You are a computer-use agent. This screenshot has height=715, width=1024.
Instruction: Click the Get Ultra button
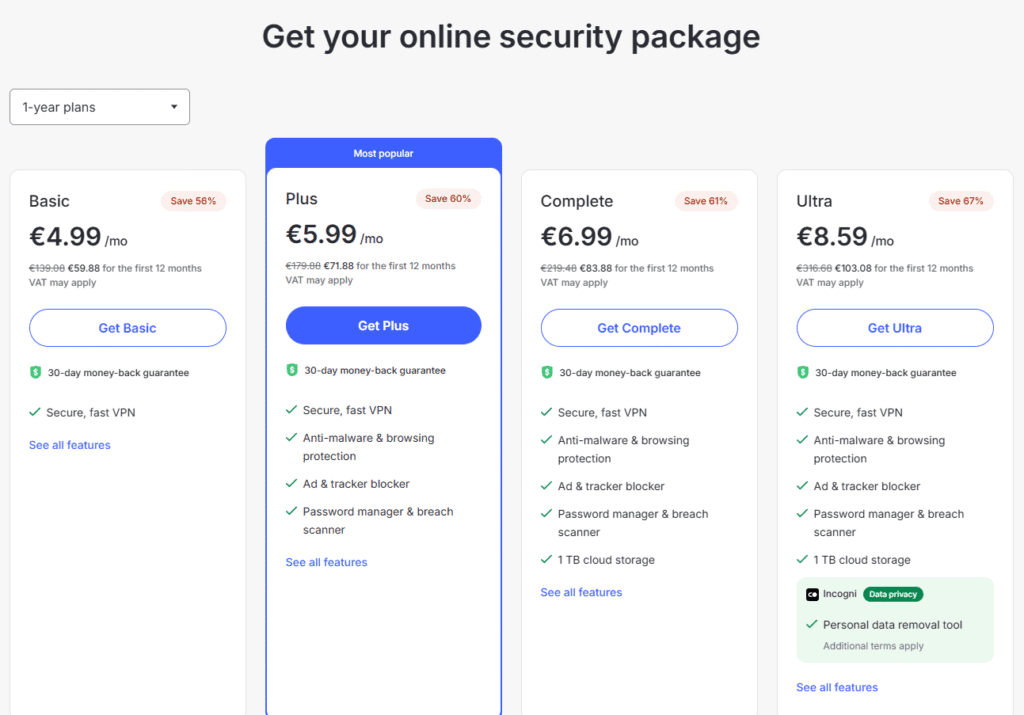click(x=895, y=328)
